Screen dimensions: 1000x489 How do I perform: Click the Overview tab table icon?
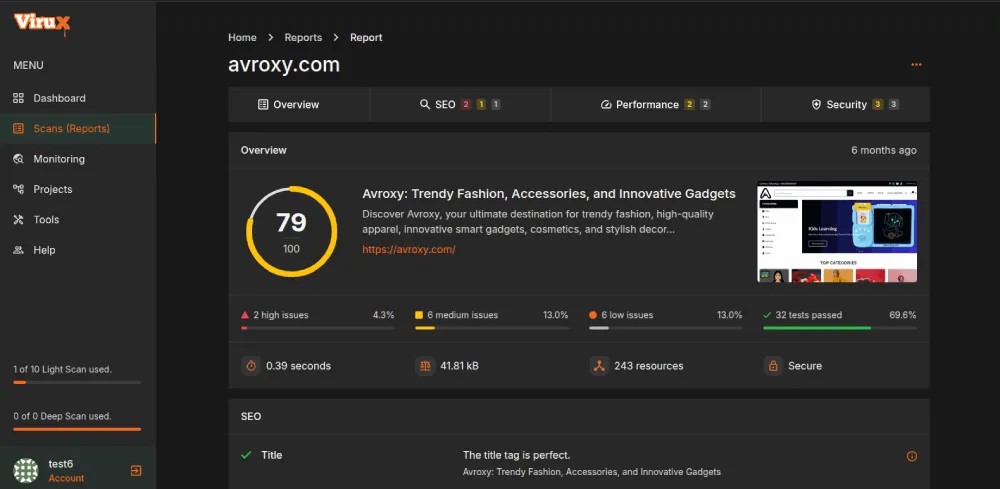(263, 105)
